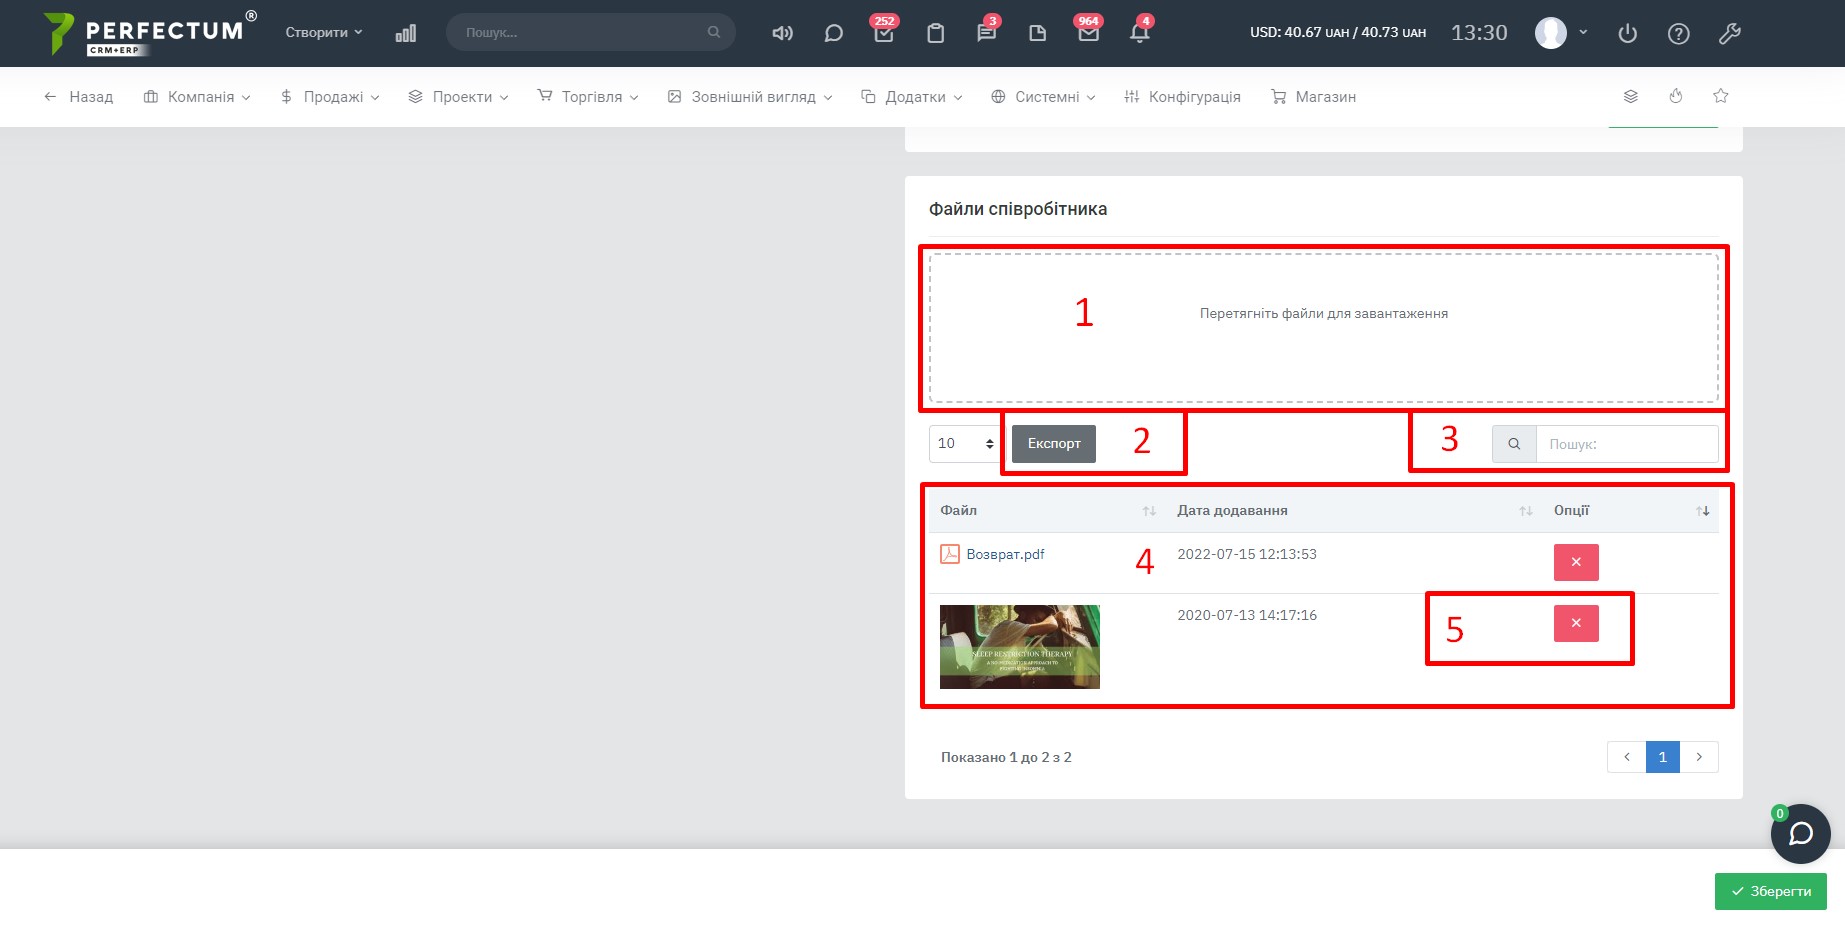Open the rows-per-page selector showing 10

point(964,444)
